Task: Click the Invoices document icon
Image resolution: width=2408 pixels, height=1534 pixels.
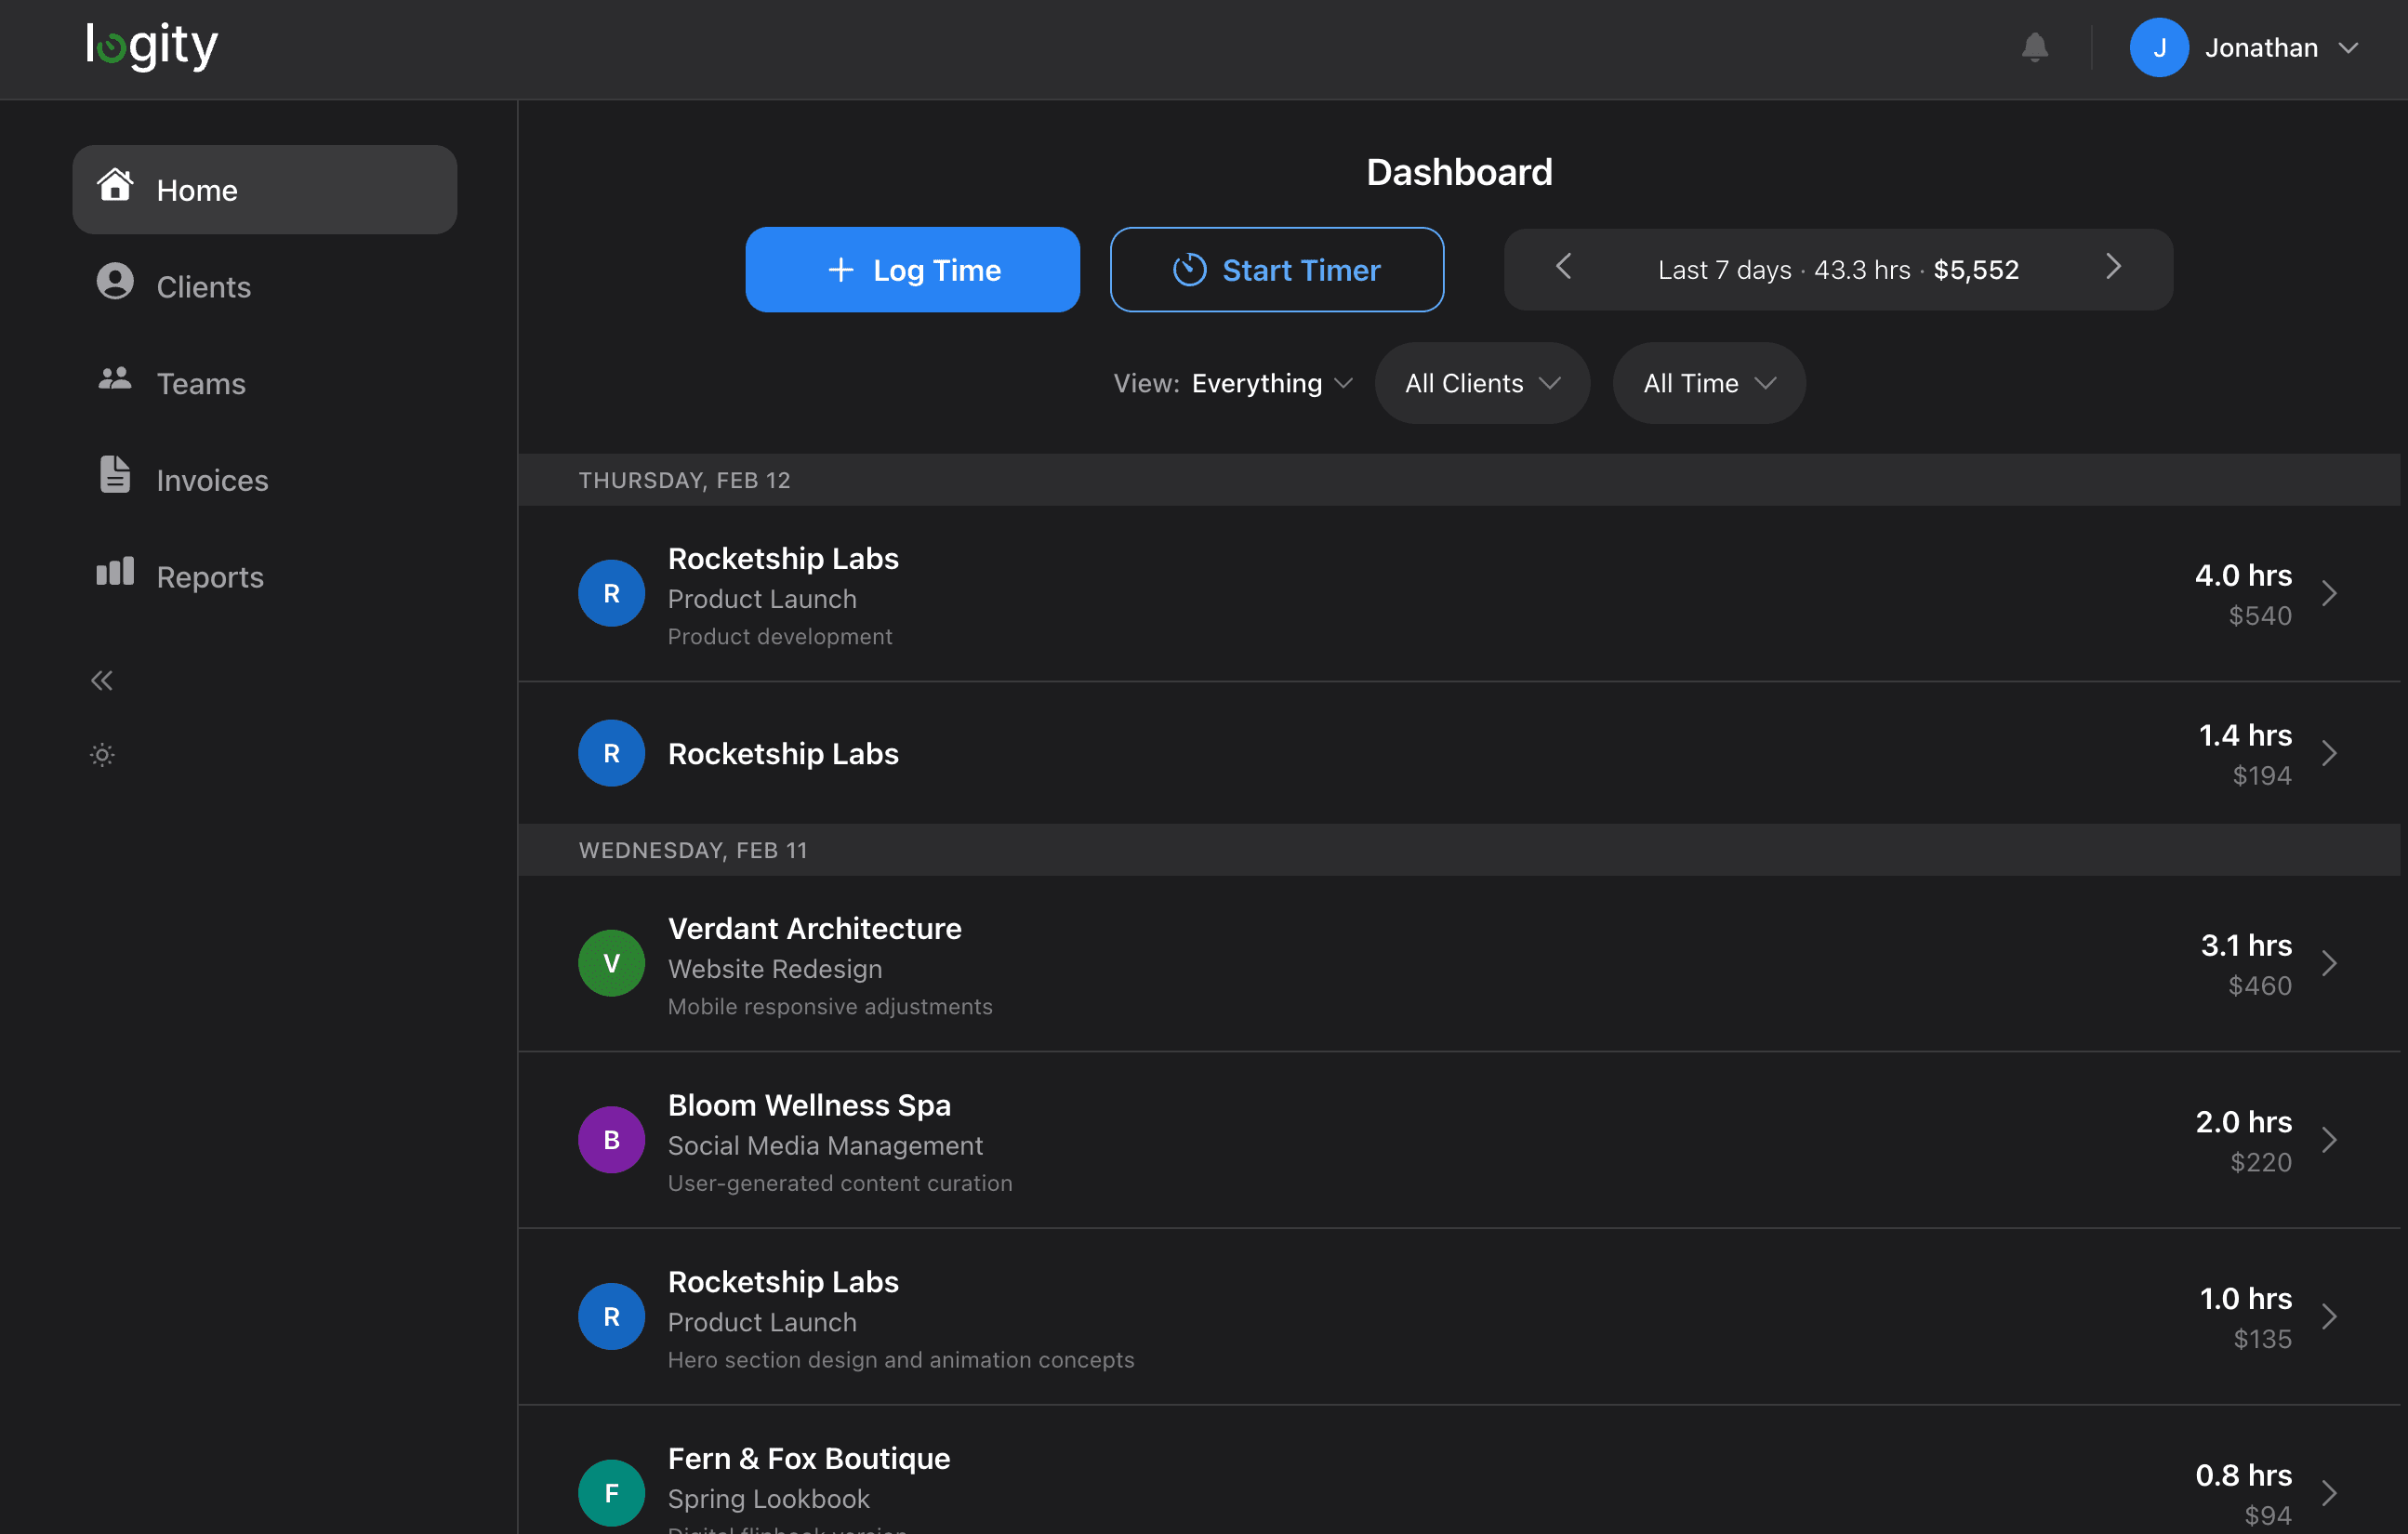Action: (x=115, y=477)
